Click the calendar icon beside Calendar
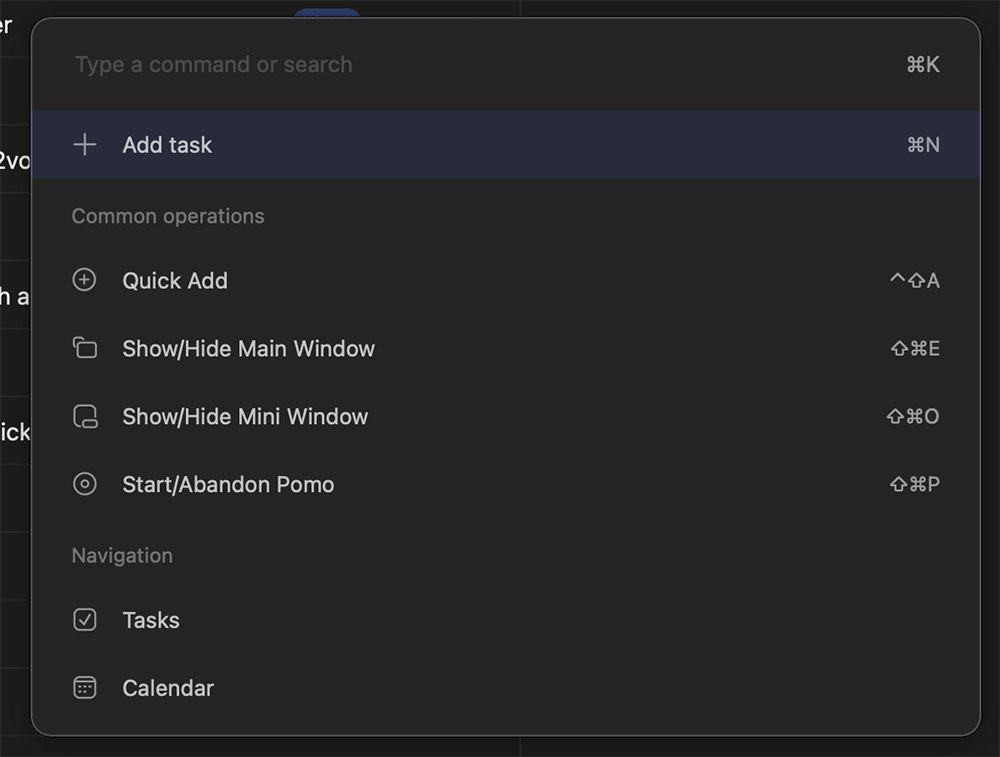Image resolution: width=1000 pixels, height=757 pixels. point(85,688)
